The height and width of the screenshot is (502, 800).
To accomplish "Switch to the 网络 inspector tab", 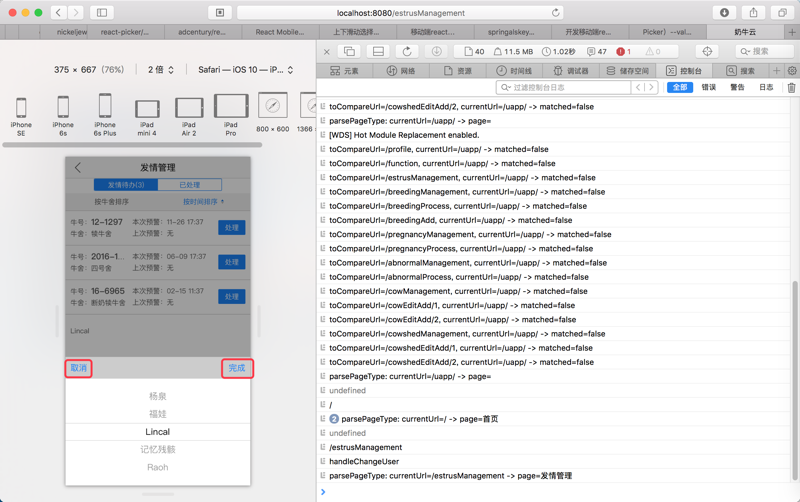I will tap(401, 71).
